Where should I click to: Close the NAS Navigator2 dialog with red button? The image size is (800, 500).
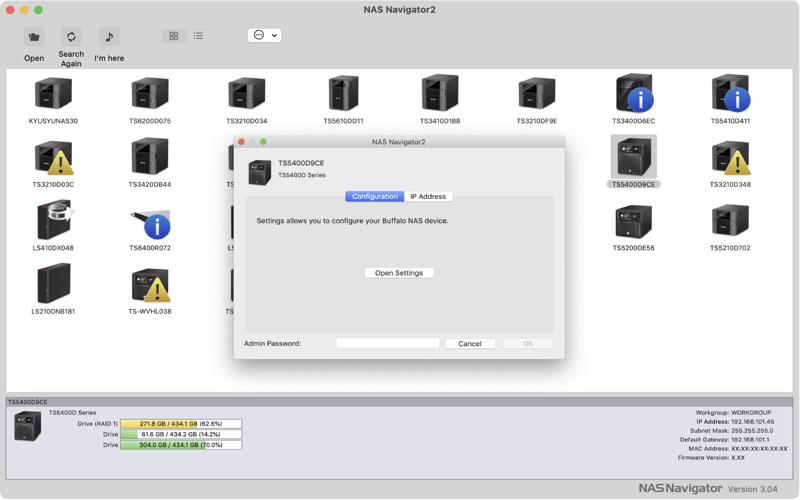(x=241, y=142)
